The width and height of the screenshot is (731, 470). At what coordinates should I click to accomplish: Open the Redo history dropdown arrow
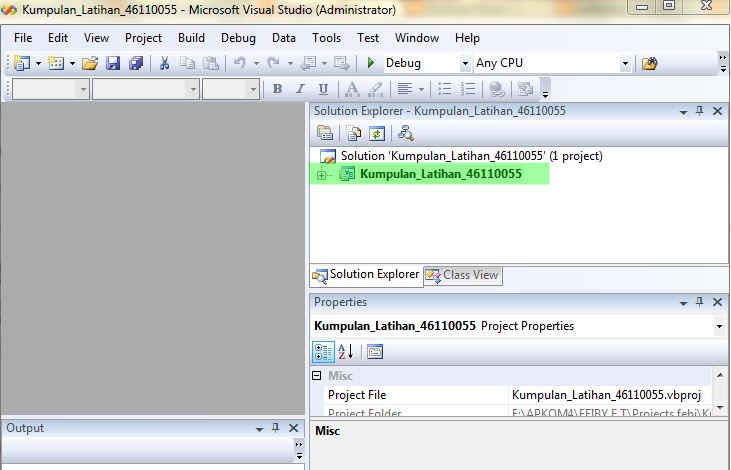pos(290,63)
